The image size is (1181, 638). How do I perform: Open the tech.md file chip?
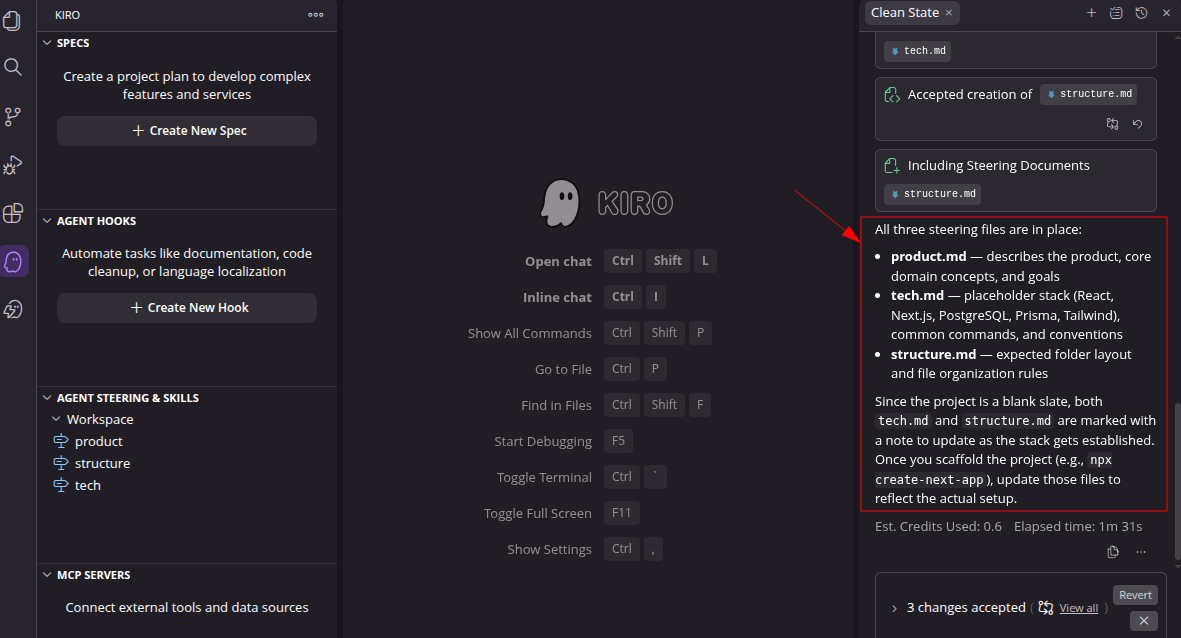(x=917, y=50)
